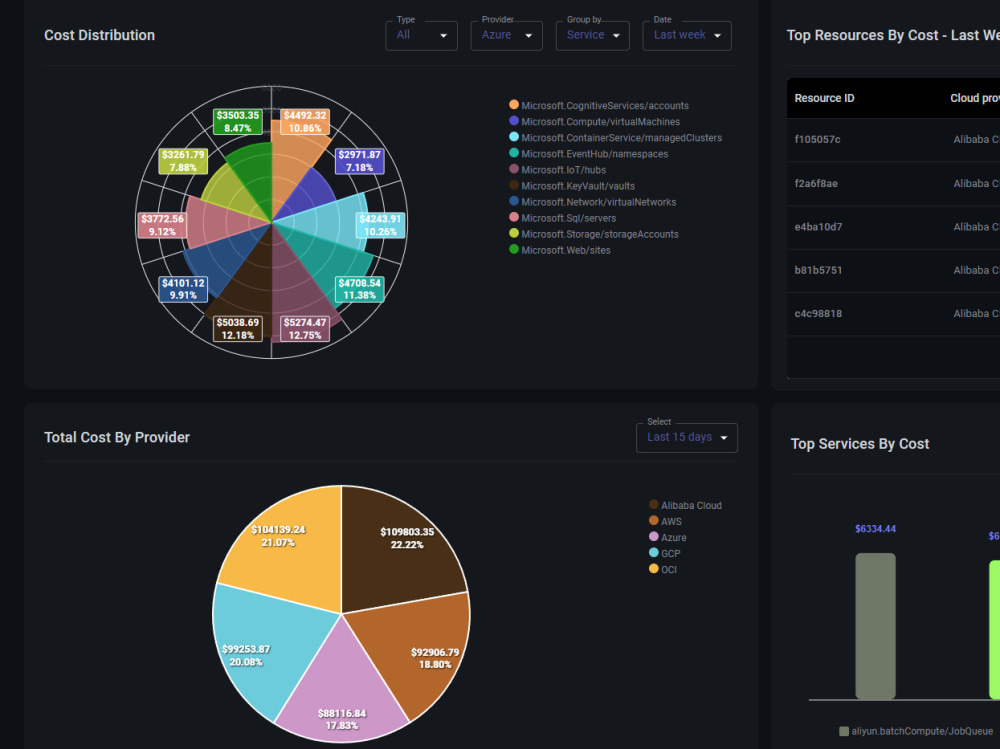Open the Date dropdown set to Last week

(687, 36)
